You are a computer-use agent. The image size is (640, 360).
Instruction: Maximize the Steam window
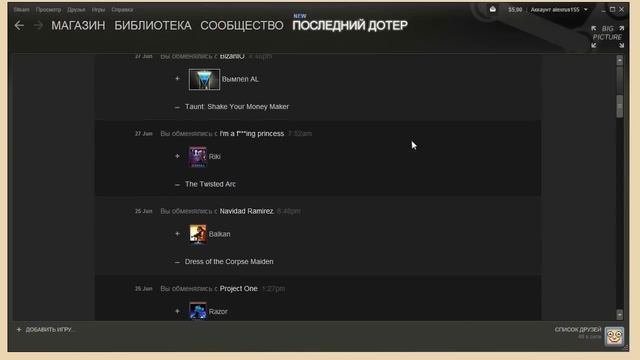[x=612, y=9]
